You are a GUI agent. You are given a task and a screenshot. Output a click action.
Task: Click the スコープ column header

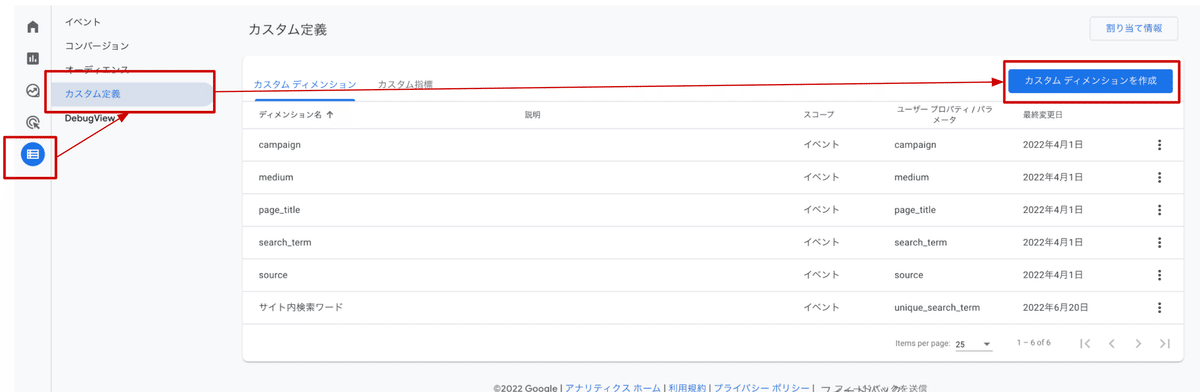818,115
